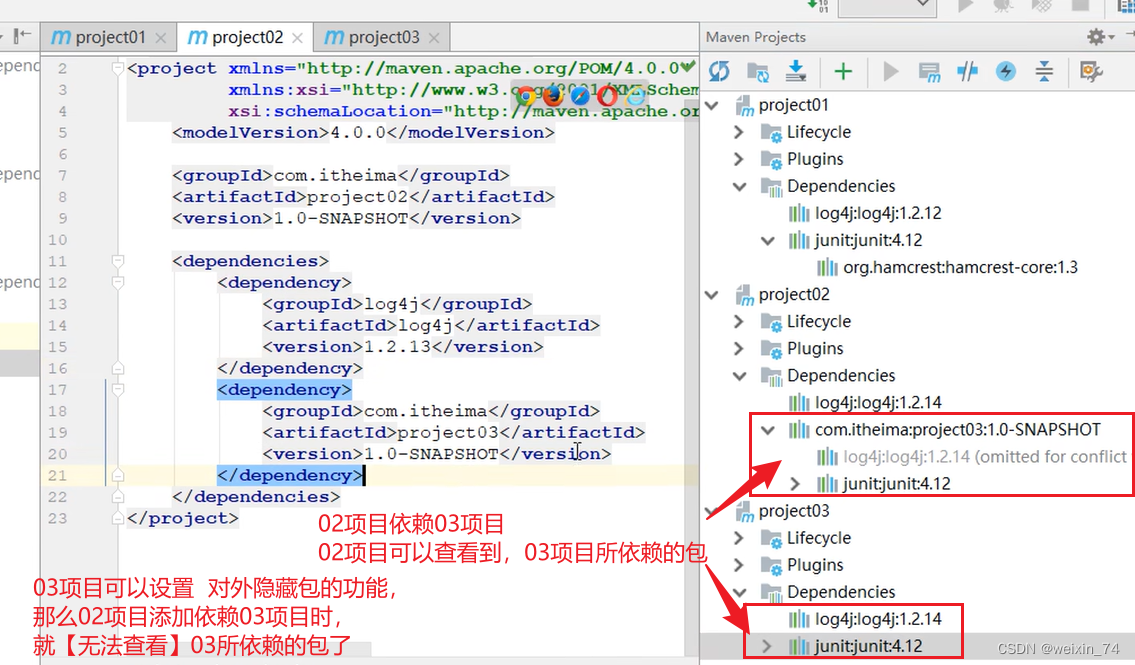Toggle Skip Tests mode lightning icon

click(1005, 71)
